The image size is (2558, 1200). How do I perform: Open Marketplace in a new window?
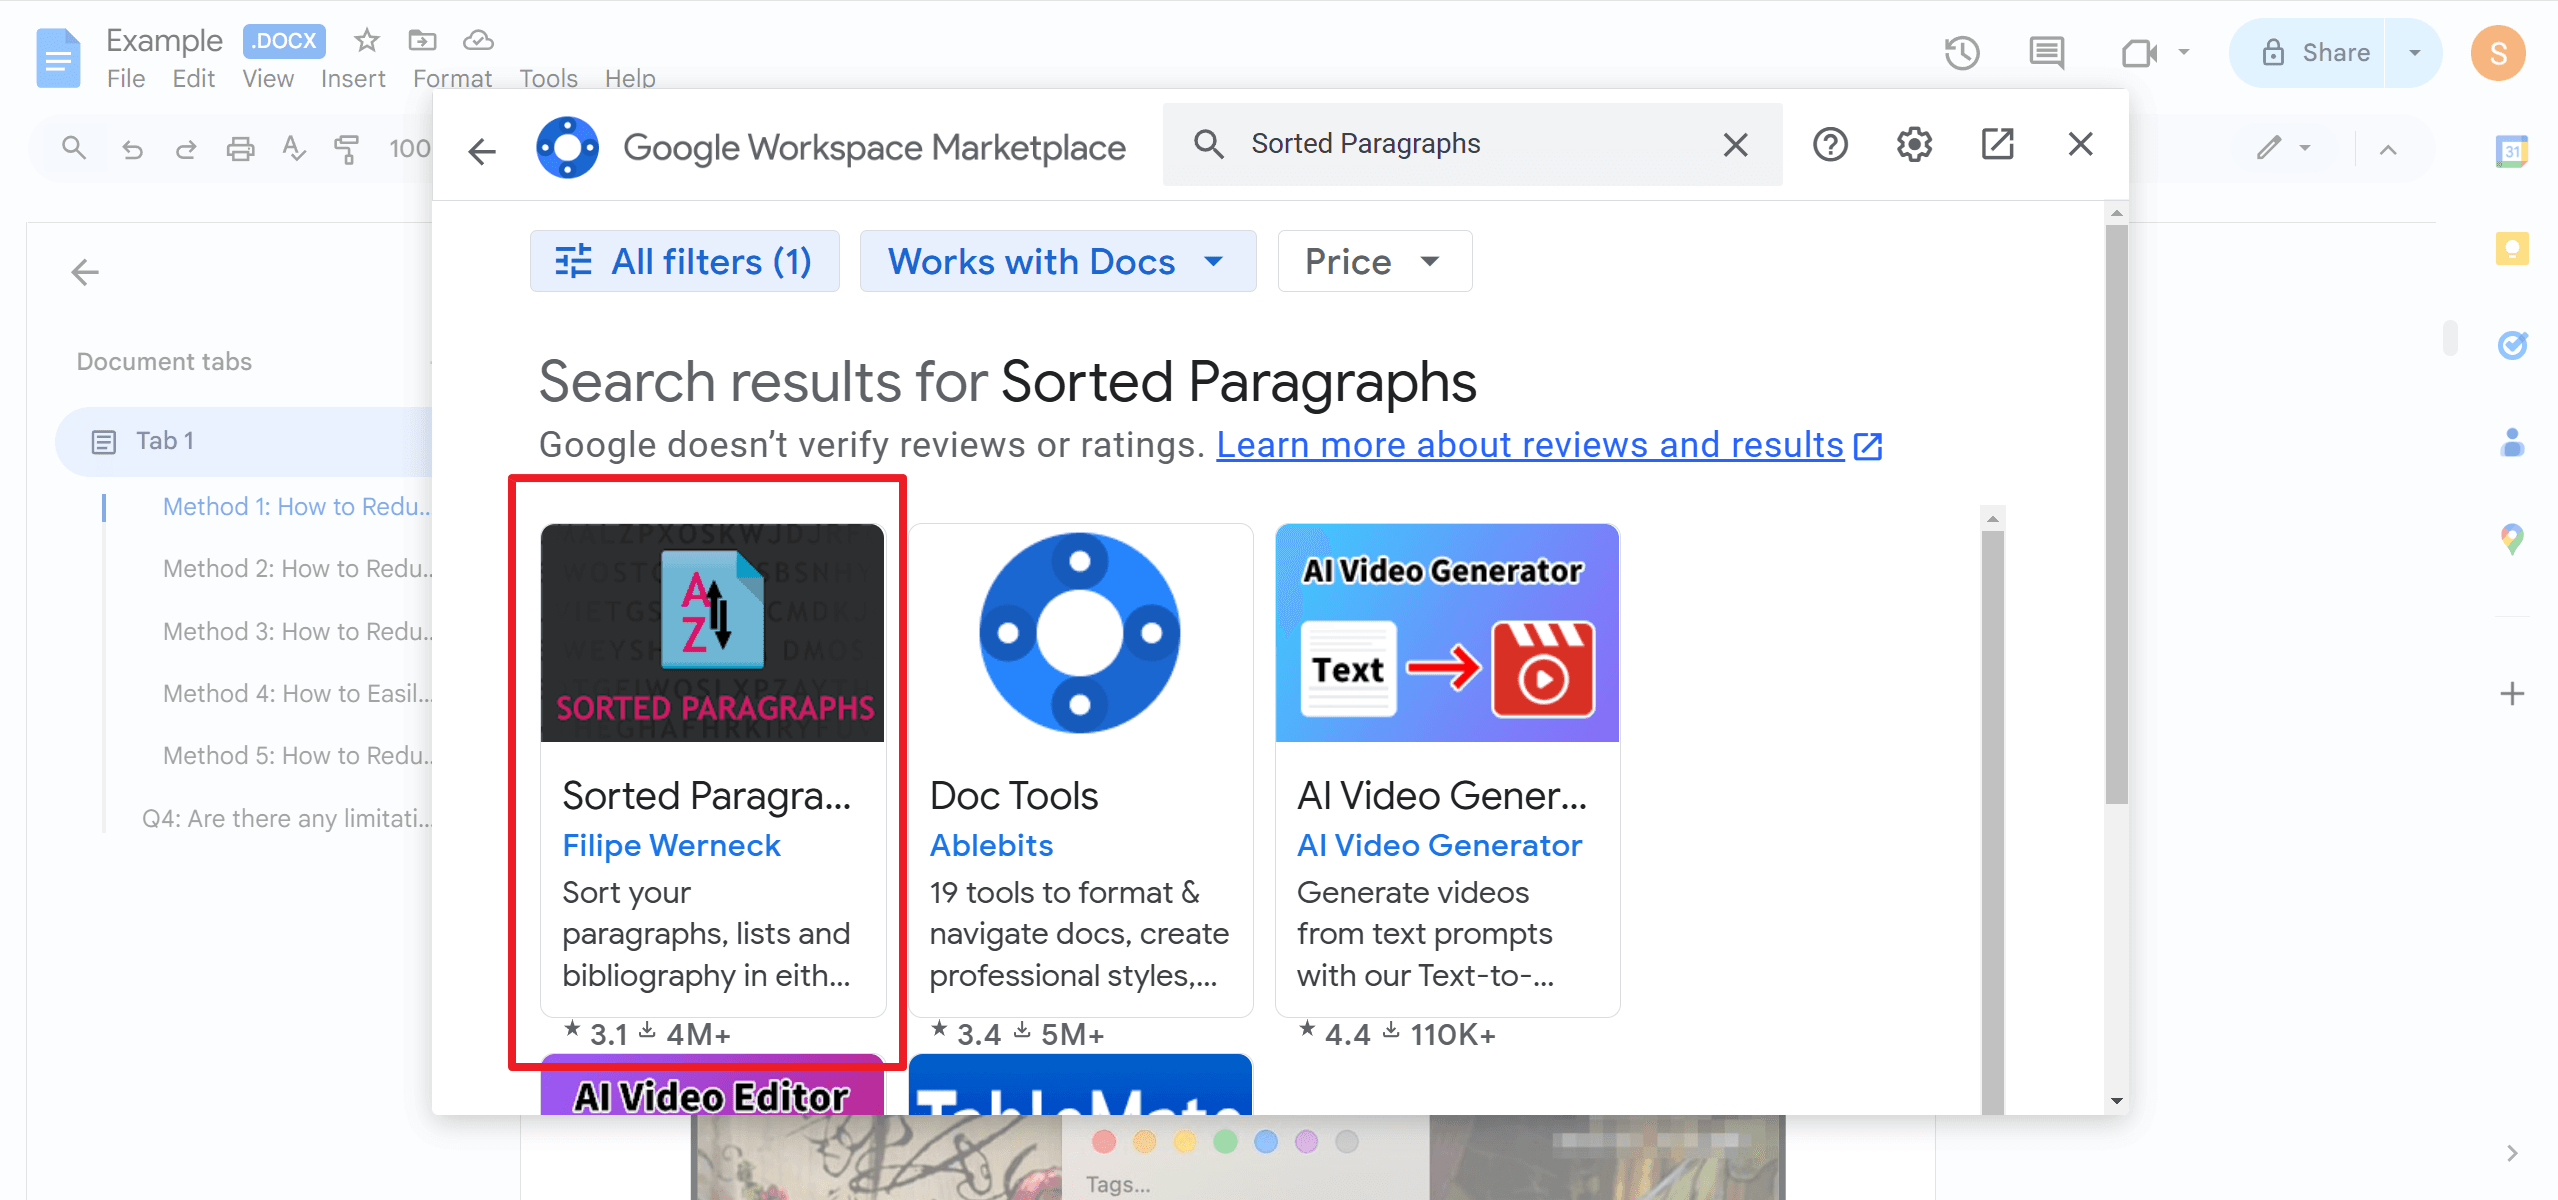[1997, 145]
